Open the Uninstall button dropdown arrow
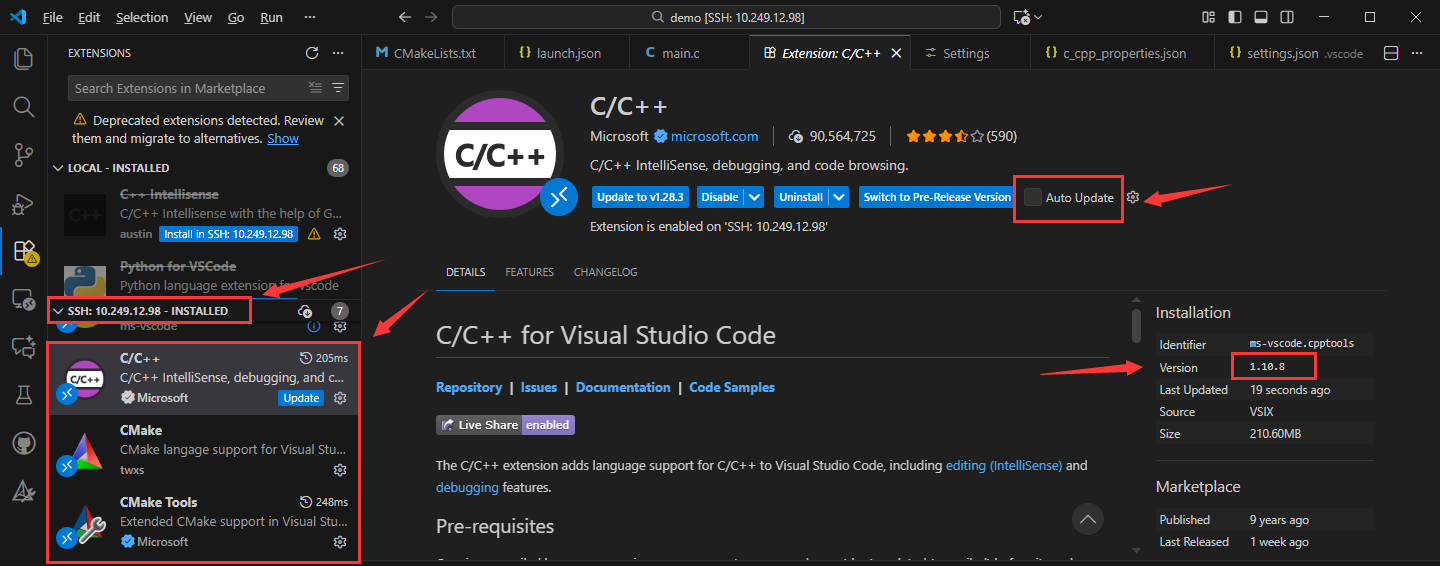The width and height of the screenshot is (1440, 566). (x=839, y=197)
